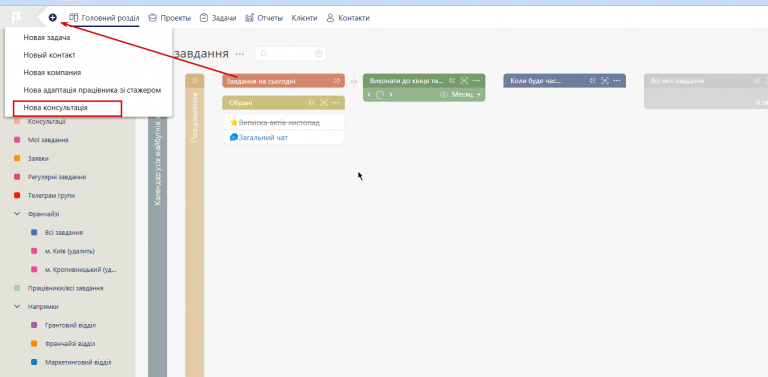Open Всі завдання under Франчайзі

pyautogui.click(x=64, y=233)
